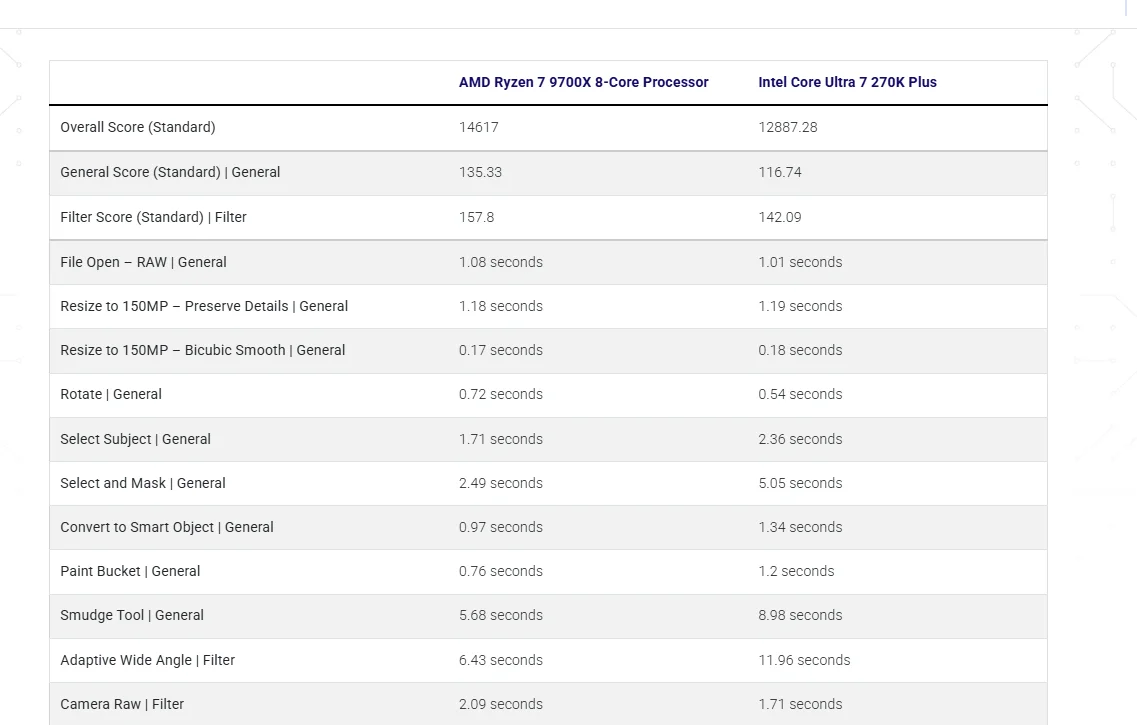Click the 5.05 seconds cell

(x=800, y=483)
